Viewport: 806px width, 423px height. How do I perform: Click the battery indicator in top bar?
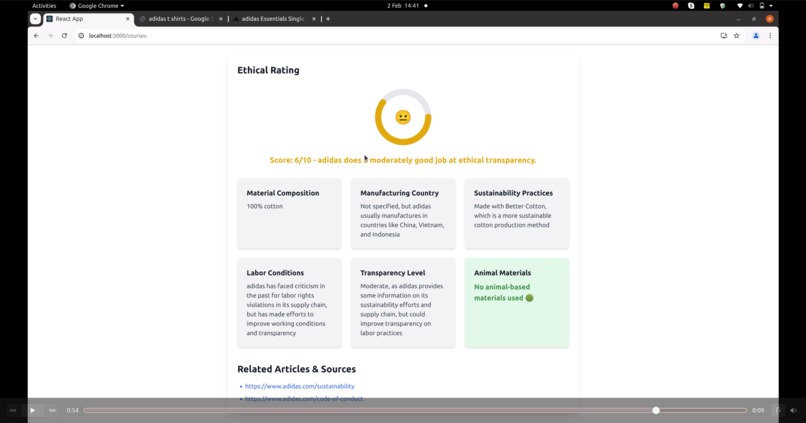tap(762, 6)
